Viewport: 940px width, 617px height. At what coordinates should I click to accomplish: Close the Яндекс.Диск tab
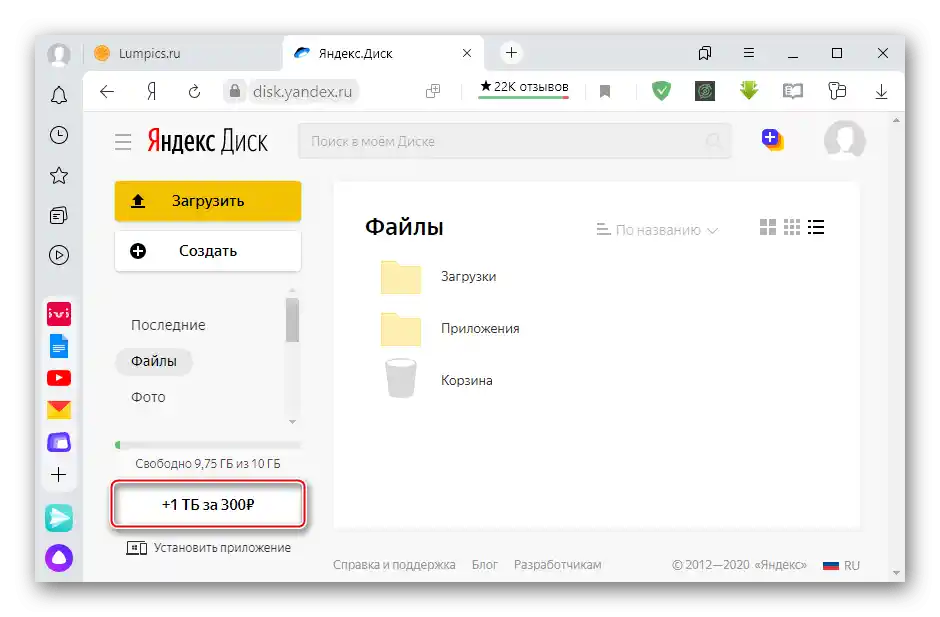(x=467, y=53)
